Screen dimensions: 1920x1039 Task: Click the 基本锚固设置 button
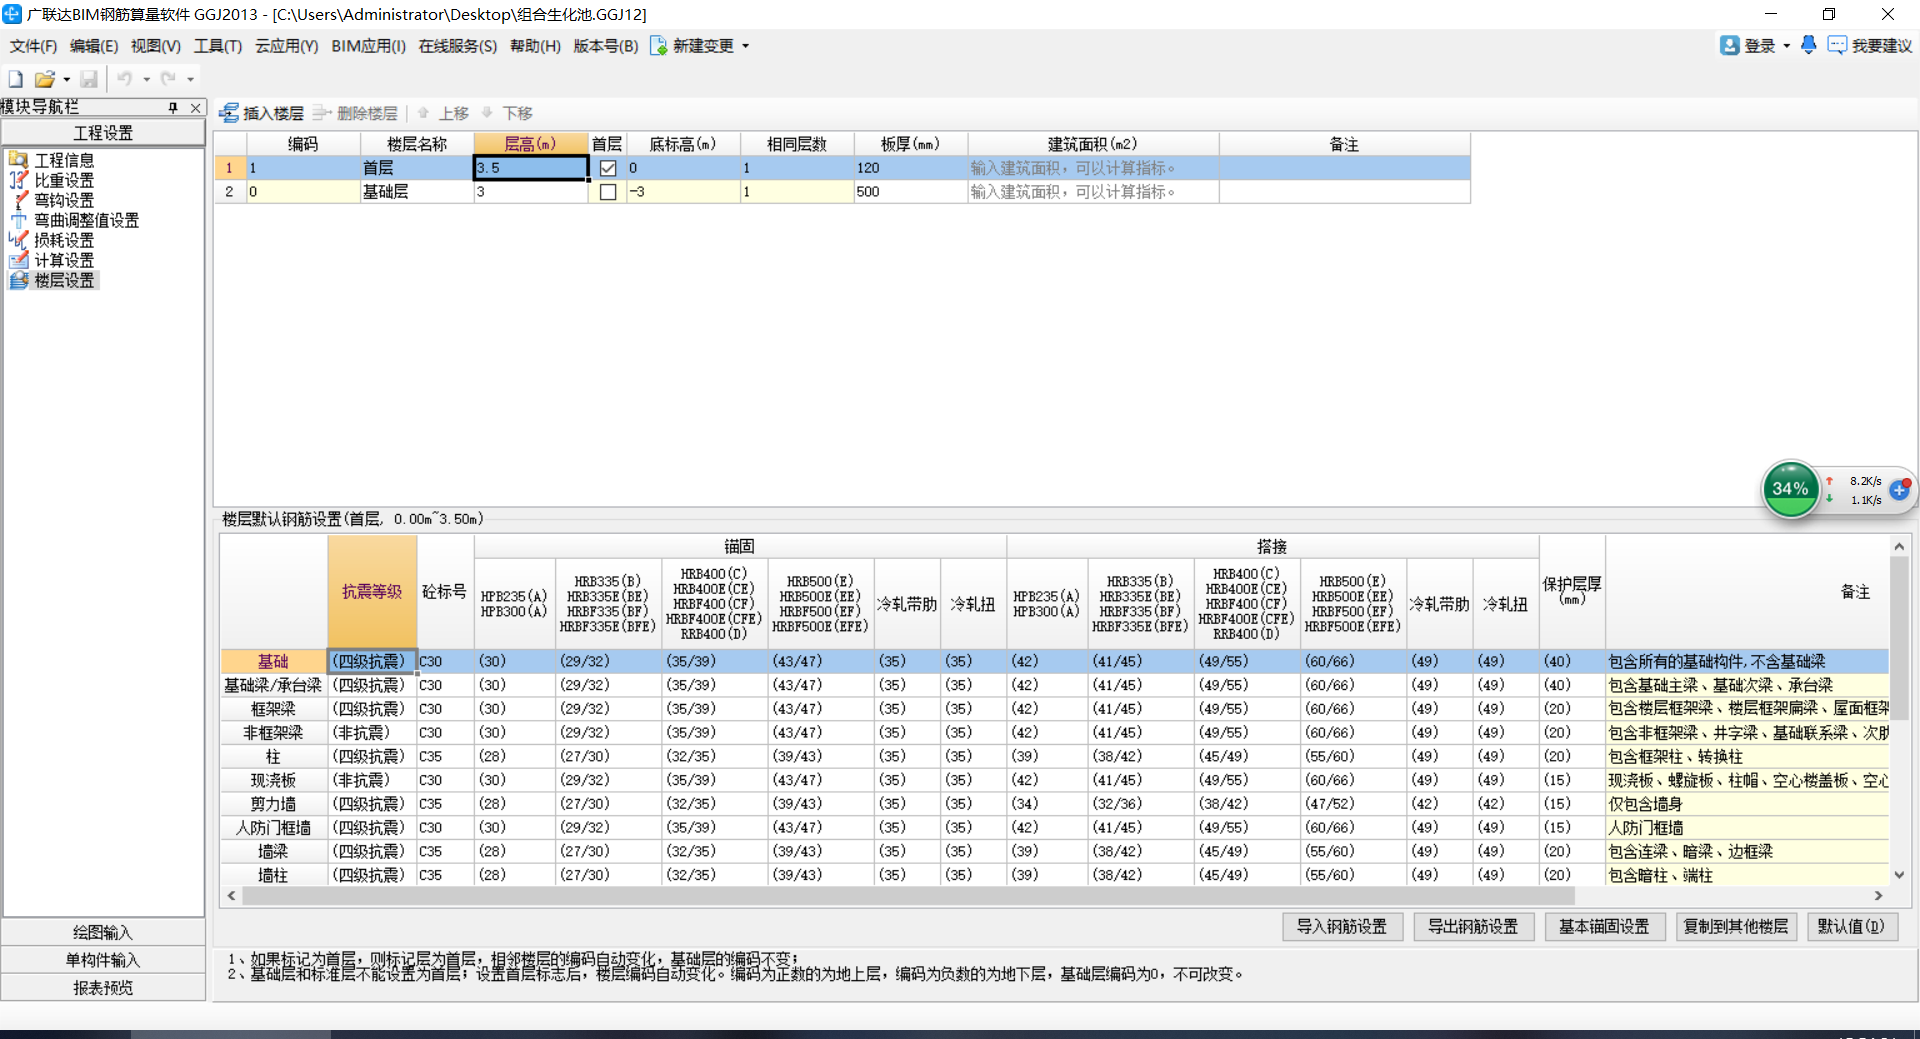(1604, 927)
